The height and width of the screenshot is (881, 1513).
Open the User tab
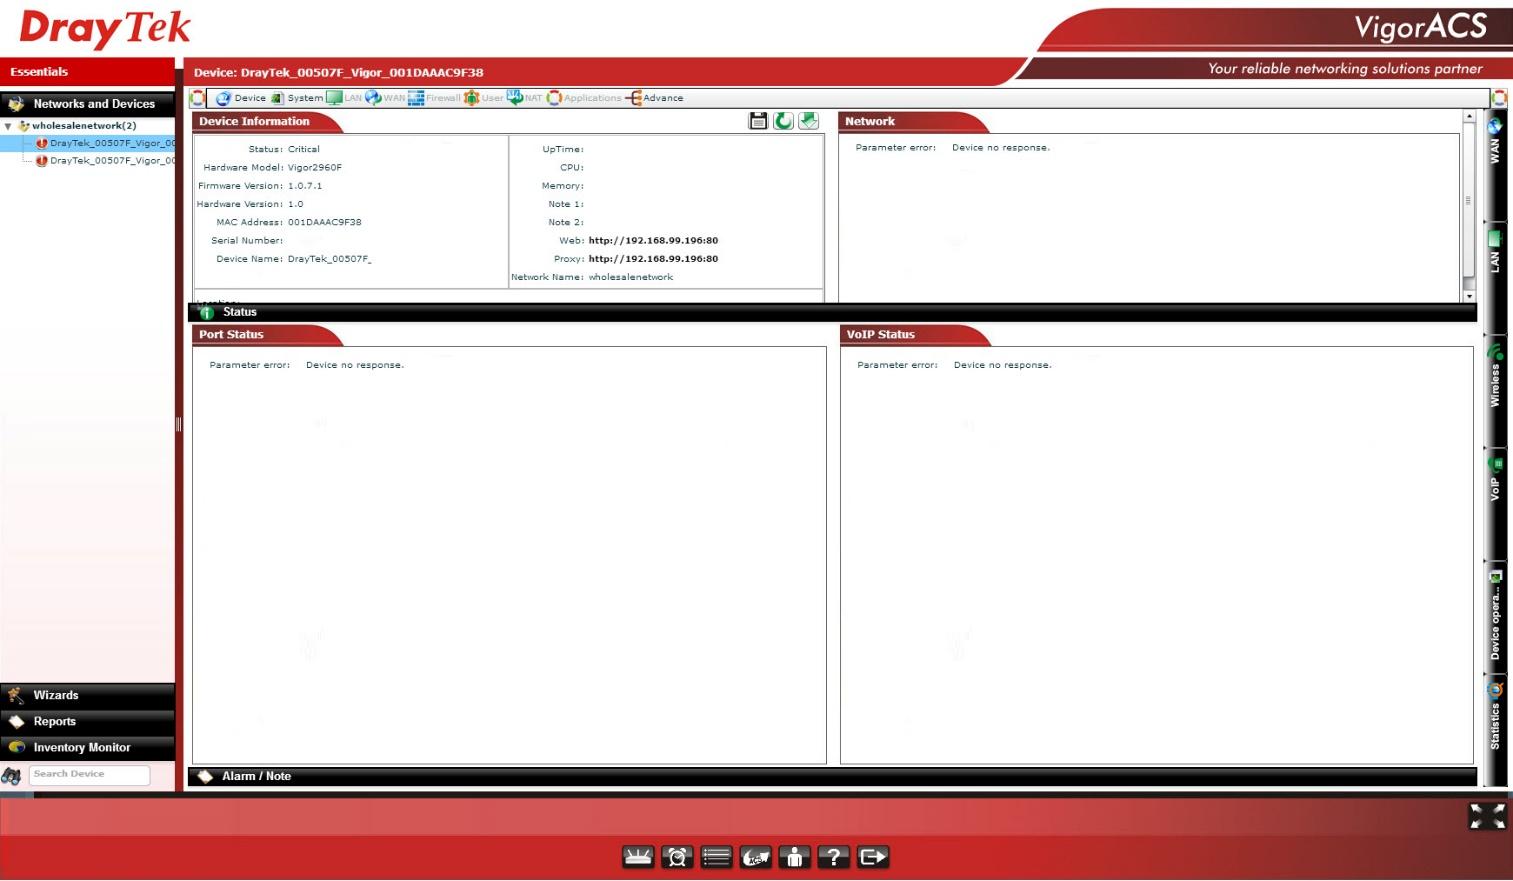(x=483, y=98)
